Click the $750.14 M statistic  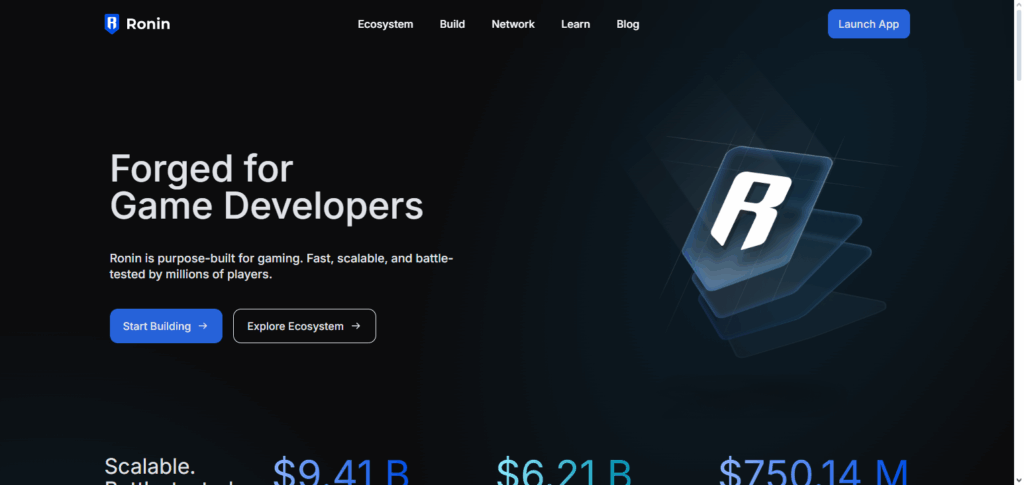tap(814, 471)
